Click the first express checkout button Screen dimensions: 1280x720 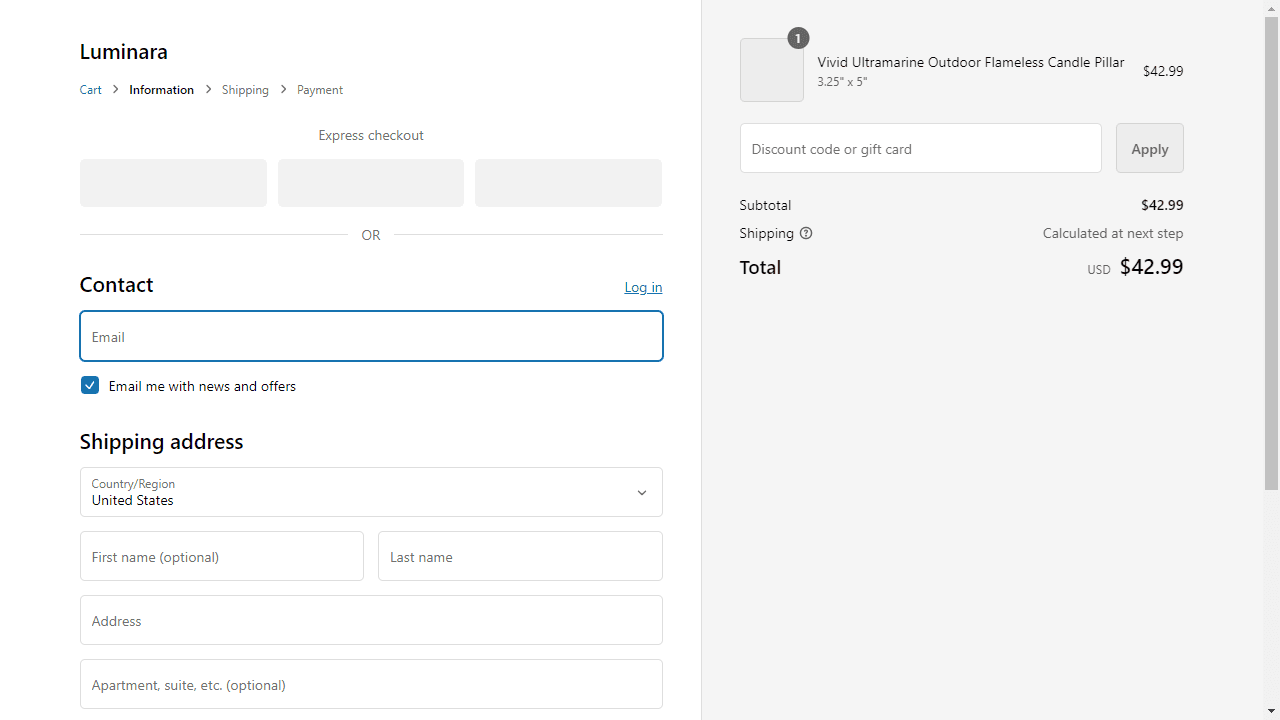(173, 183)
